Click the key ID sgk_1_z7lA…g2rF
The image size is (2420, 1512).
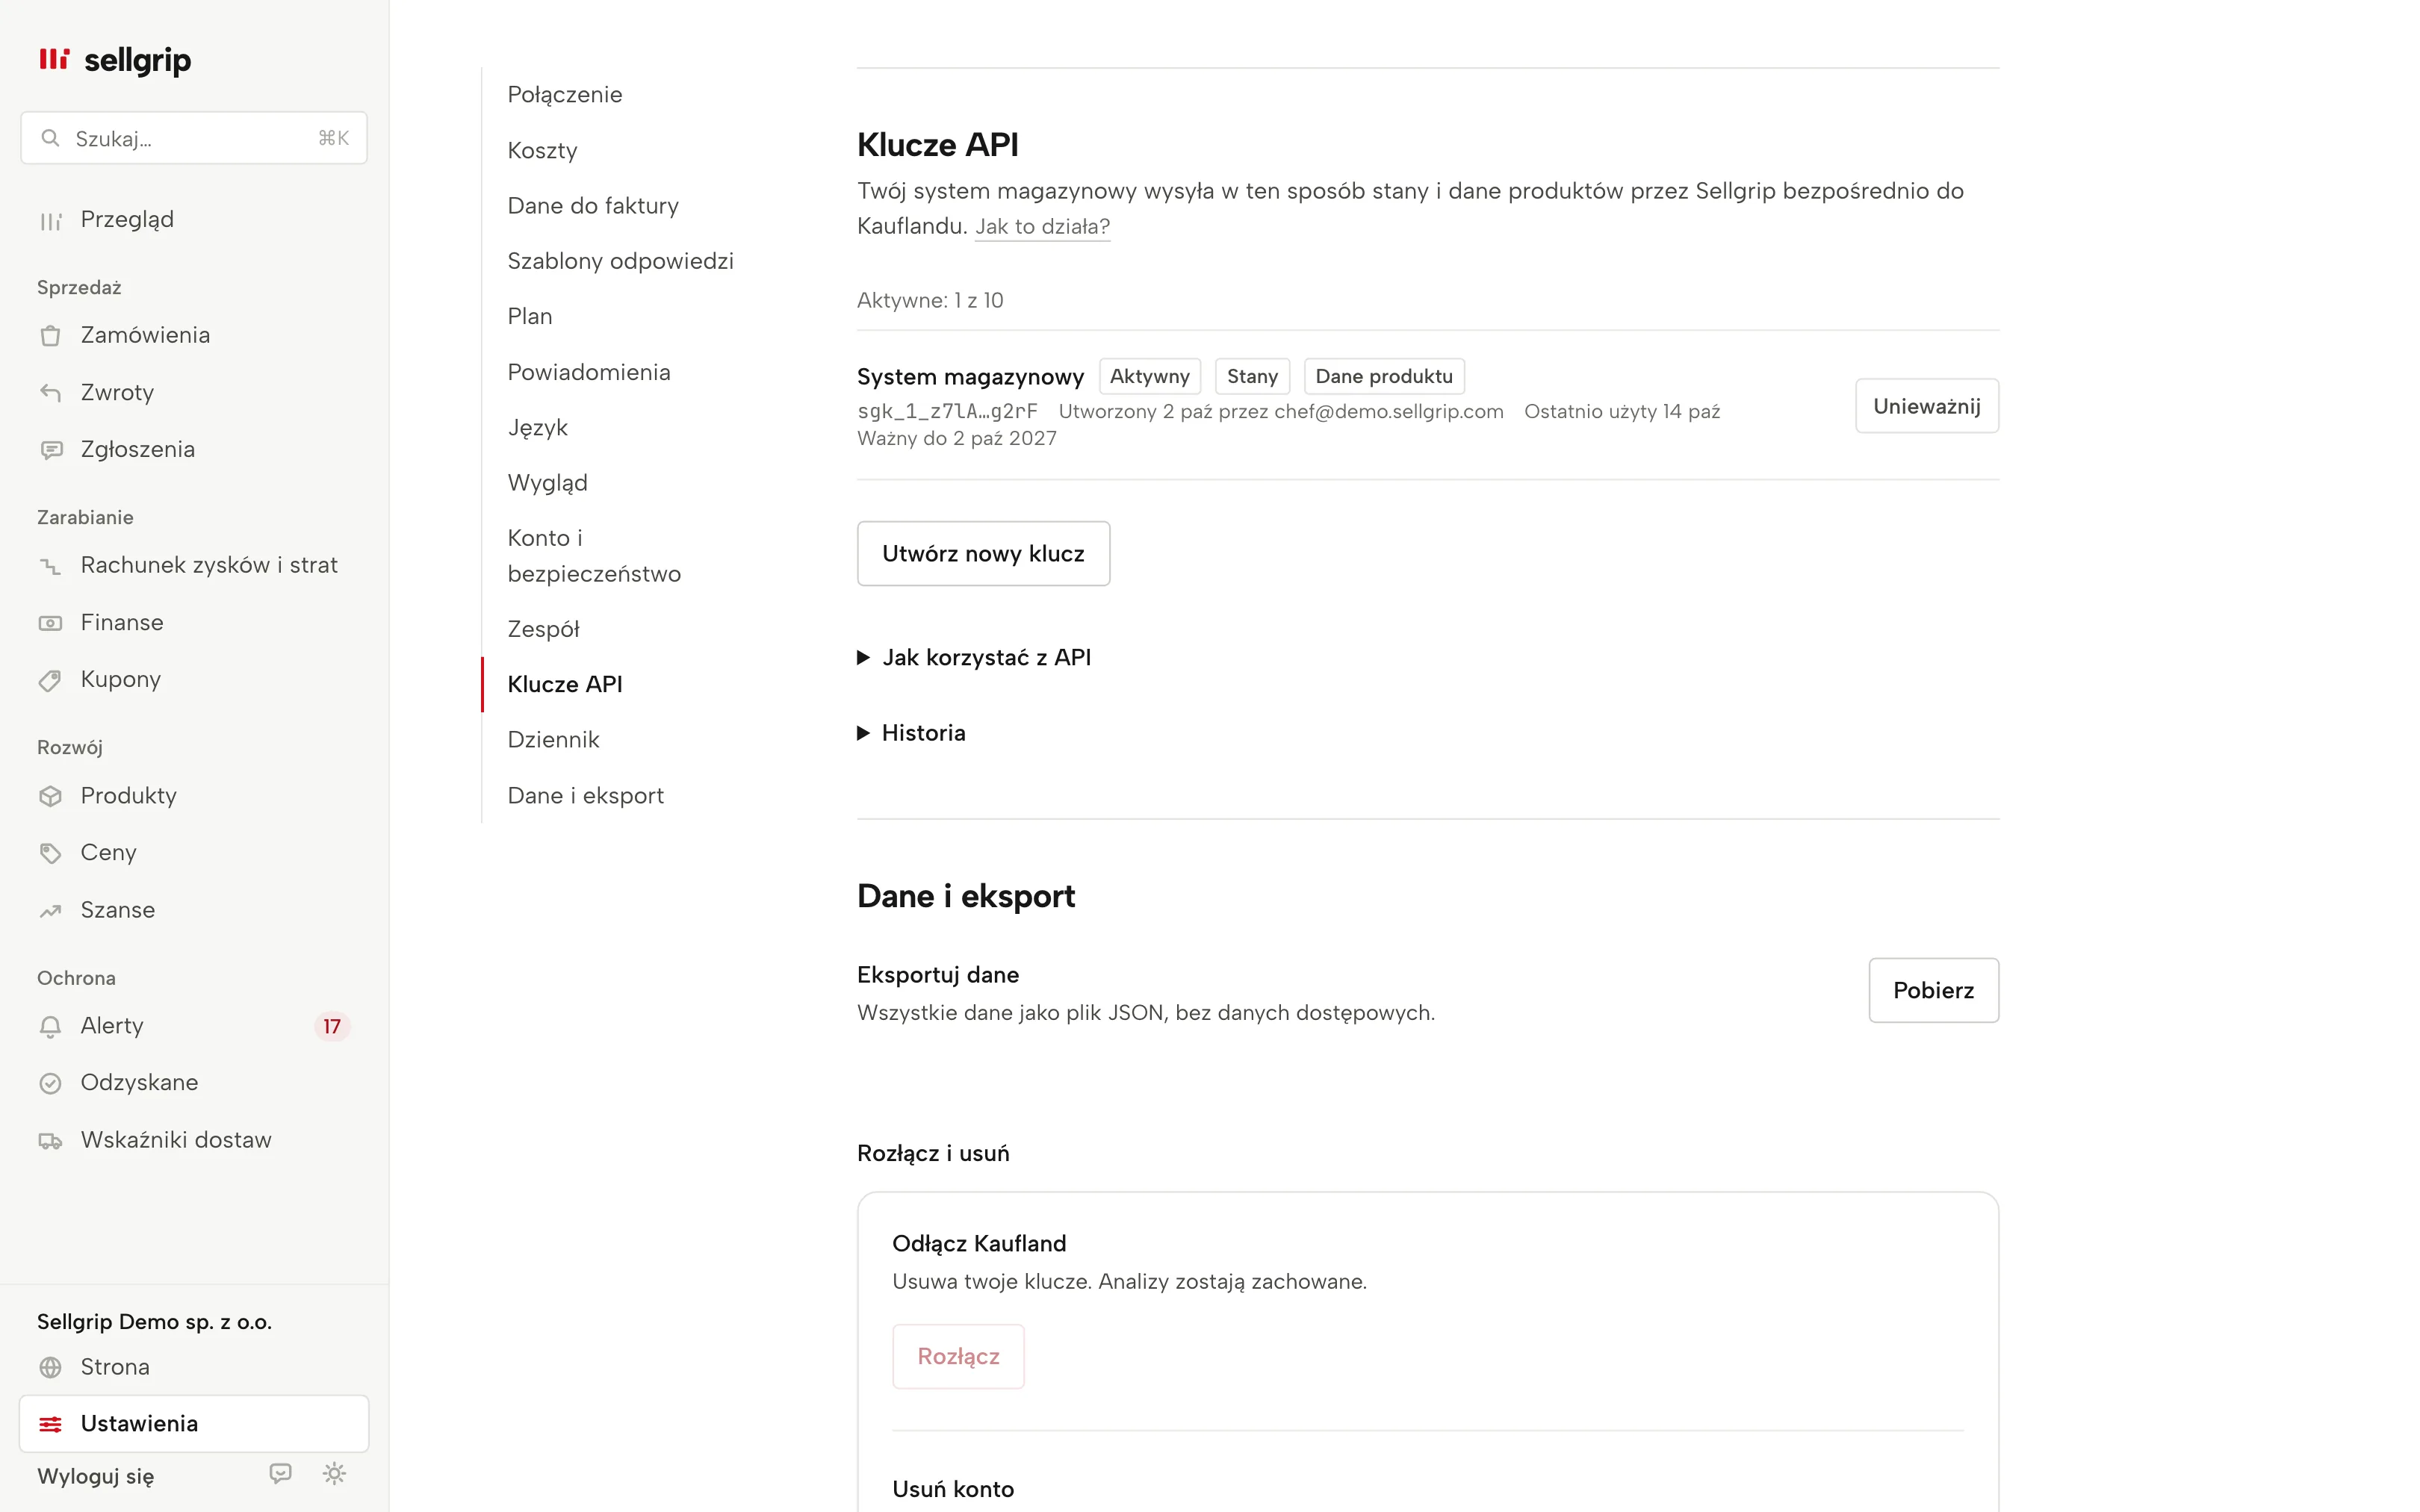click(x=947, y=411)
